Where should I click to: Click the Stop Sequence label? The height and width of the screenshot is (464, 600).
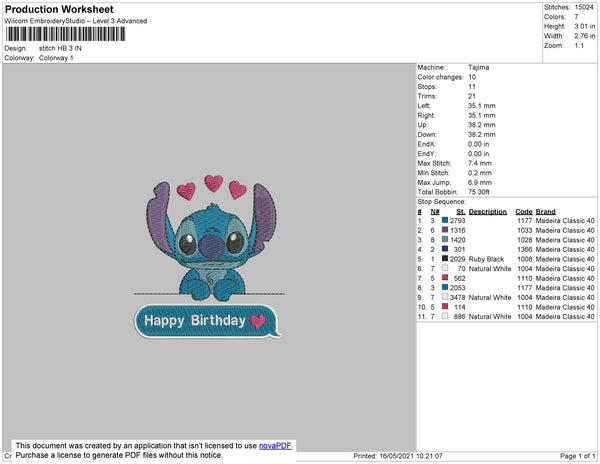[x=447, y=202]
